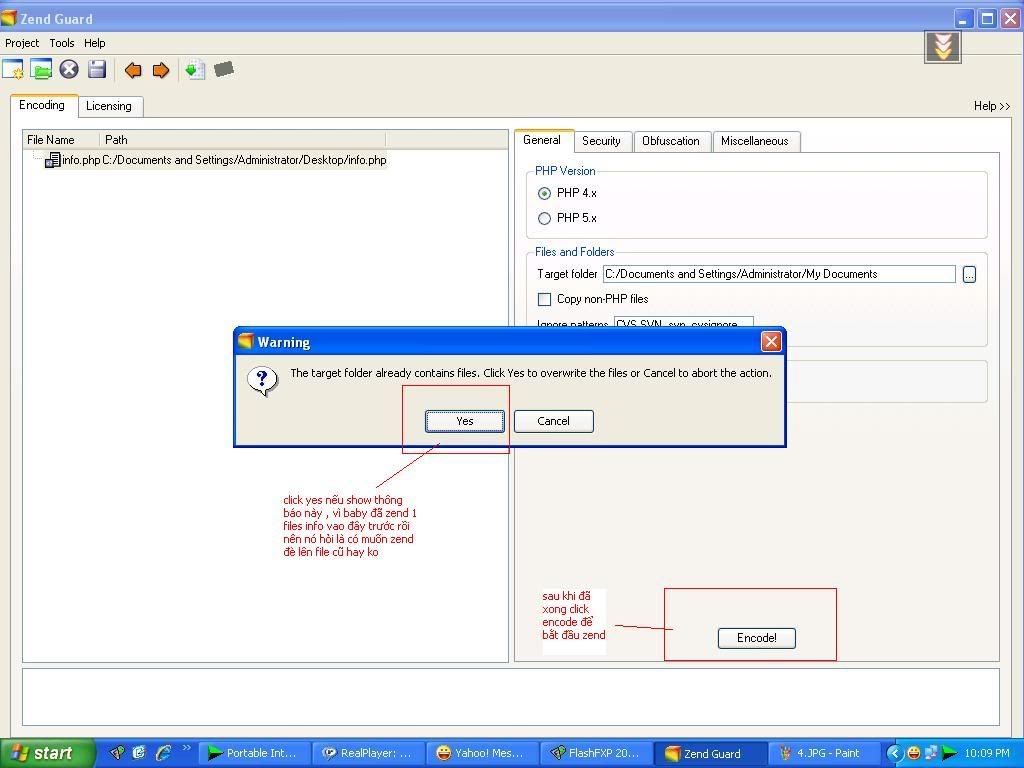Screen dimensions: 1024x768
Task: Select the PHP 5.x radio button
Action: [544, 218]
